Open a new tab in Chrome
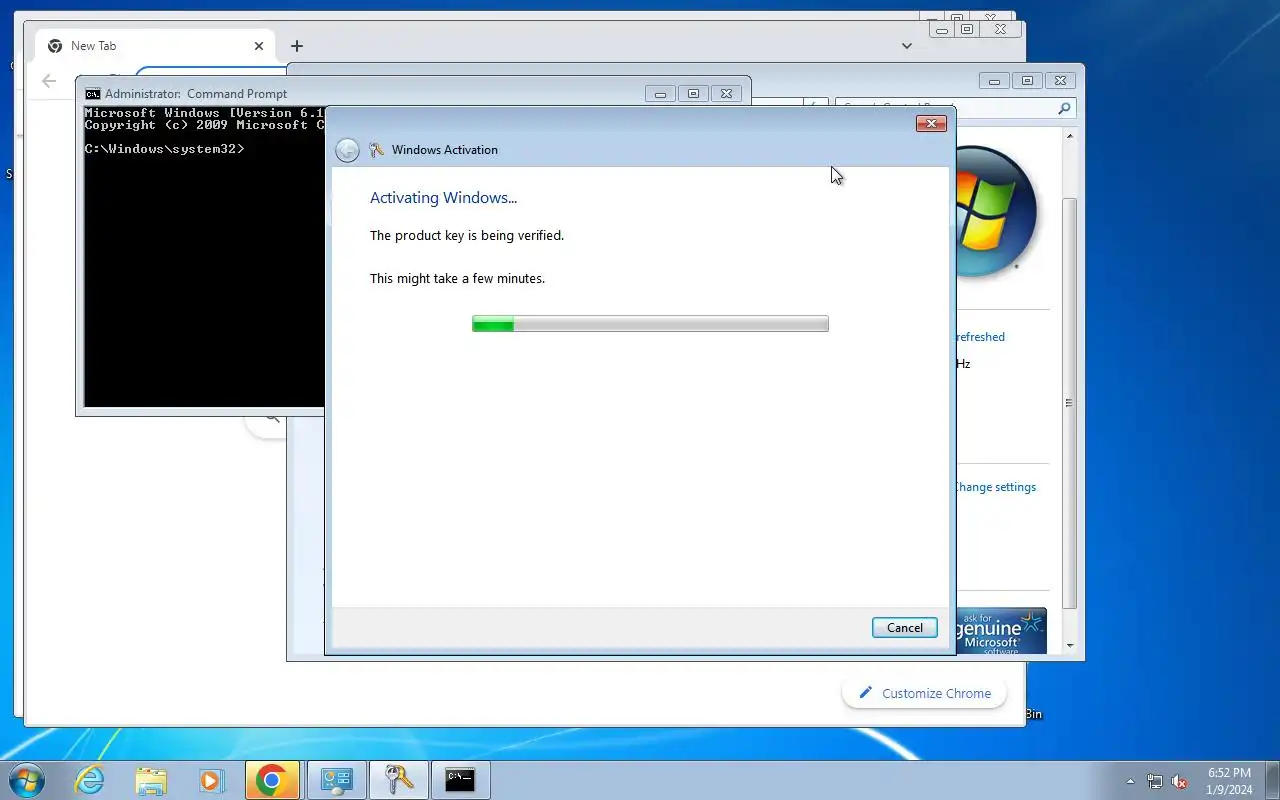The width and height of the screenshot is (1280, 800). [x=297, y=46]
